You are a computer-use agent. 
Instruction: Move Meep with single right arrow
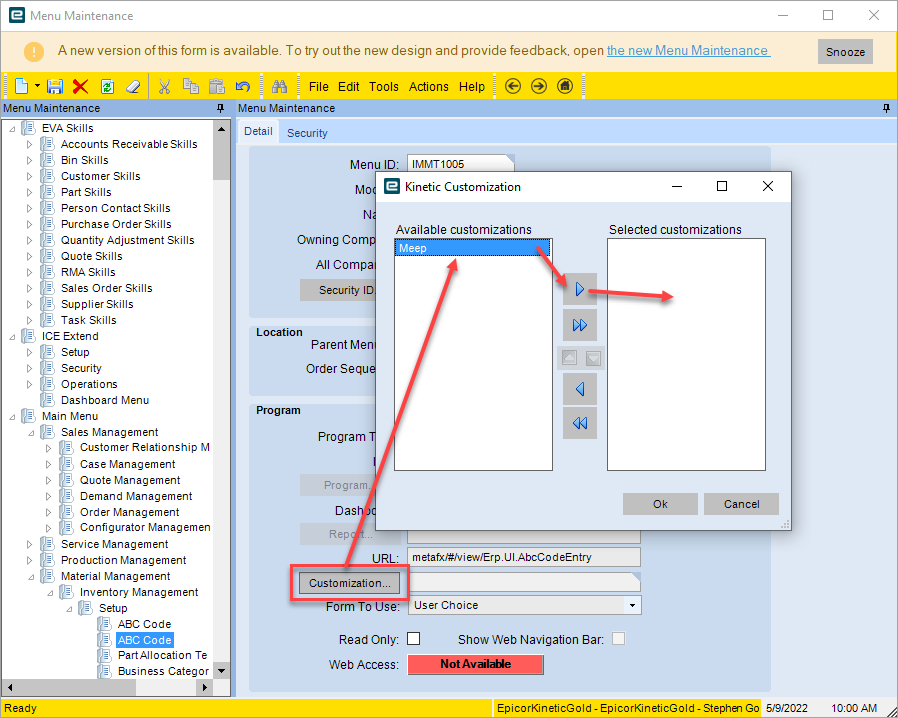pos(580,289)
